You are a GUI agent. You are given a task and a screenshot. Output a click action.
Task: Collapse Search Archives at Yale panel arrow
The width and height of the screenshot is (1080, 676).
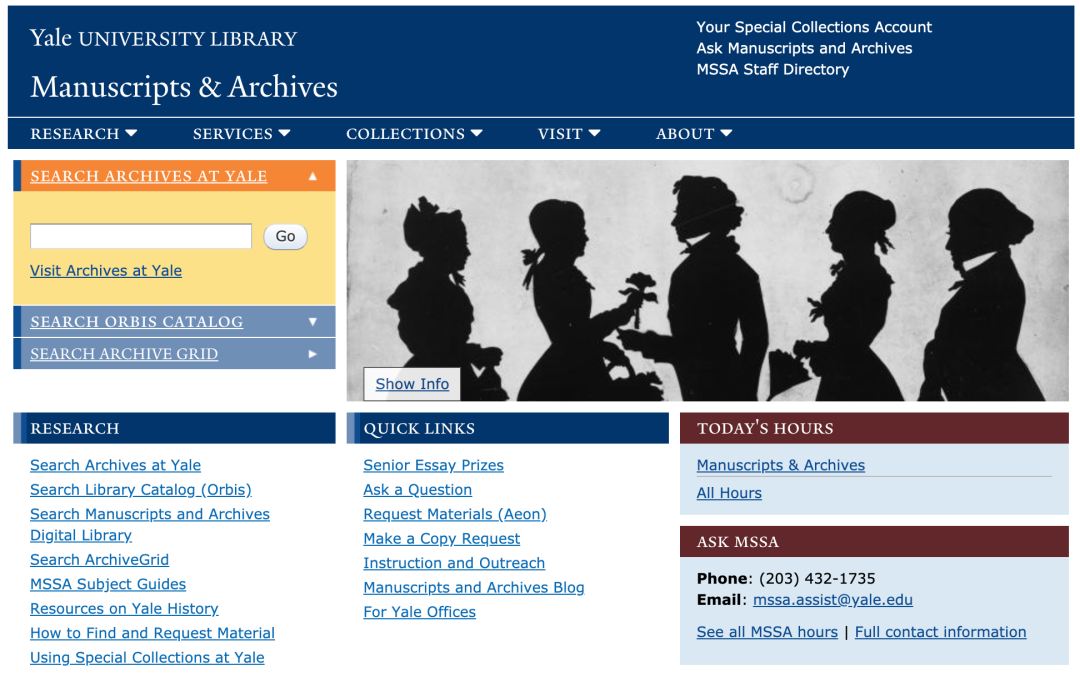point(313,176)
